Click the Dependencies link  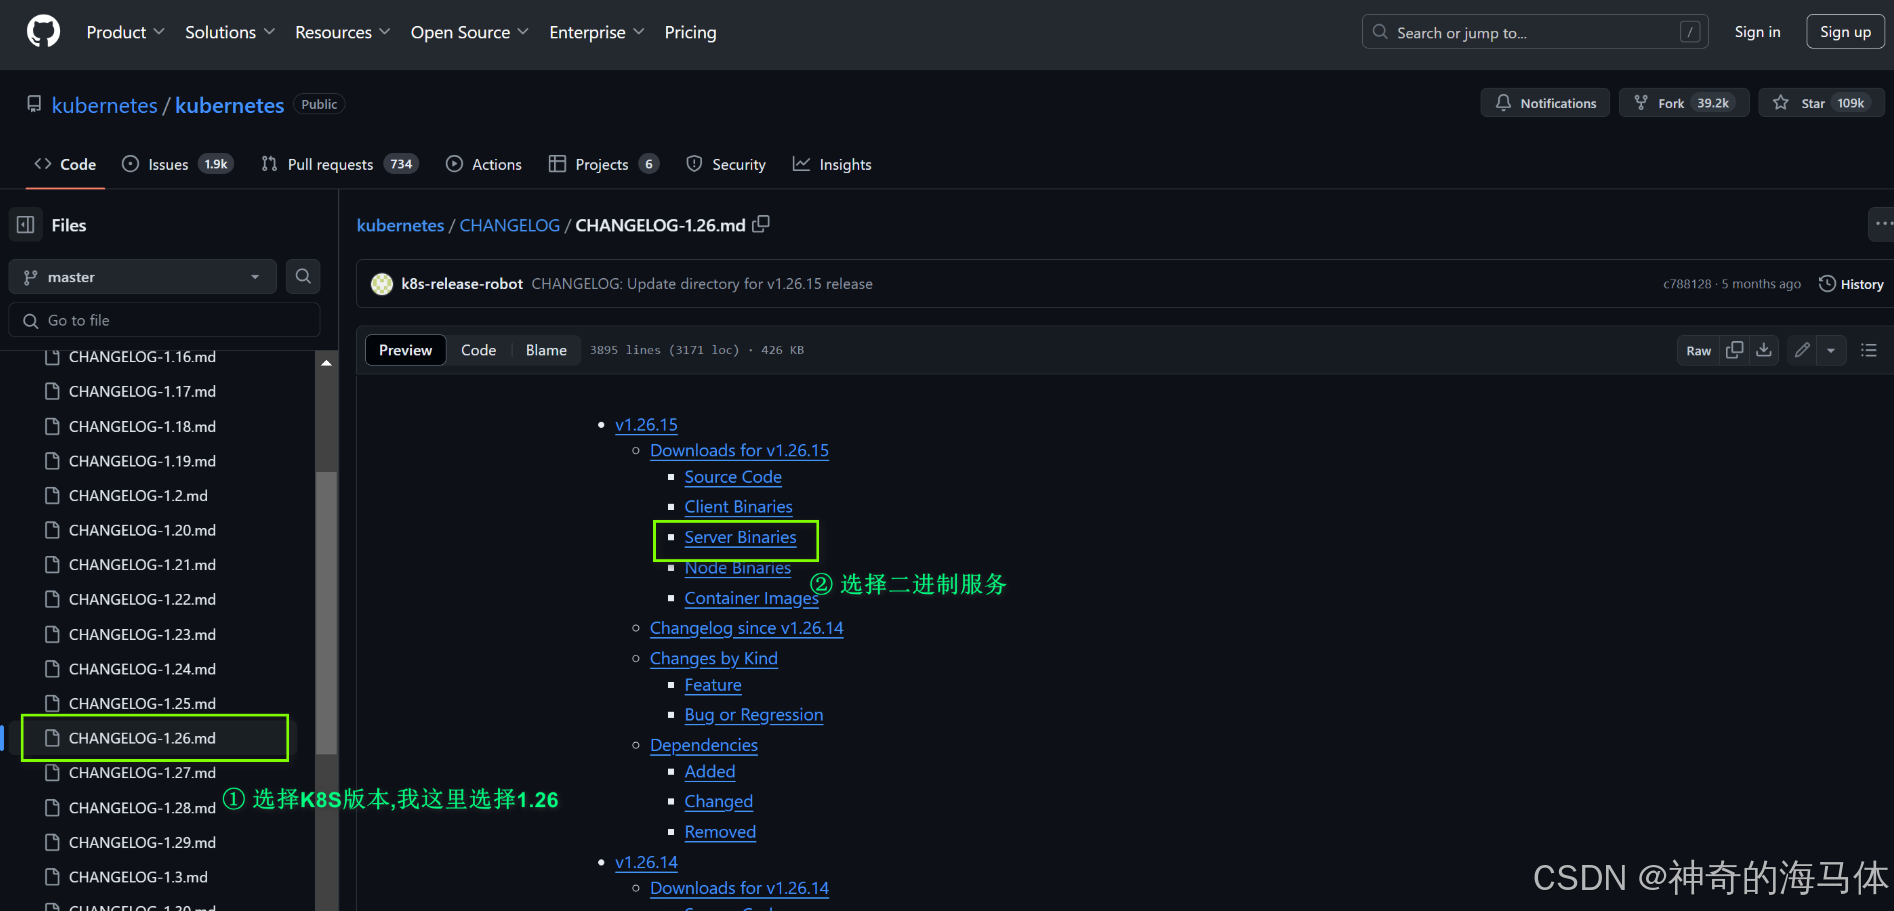pos(703,745)
